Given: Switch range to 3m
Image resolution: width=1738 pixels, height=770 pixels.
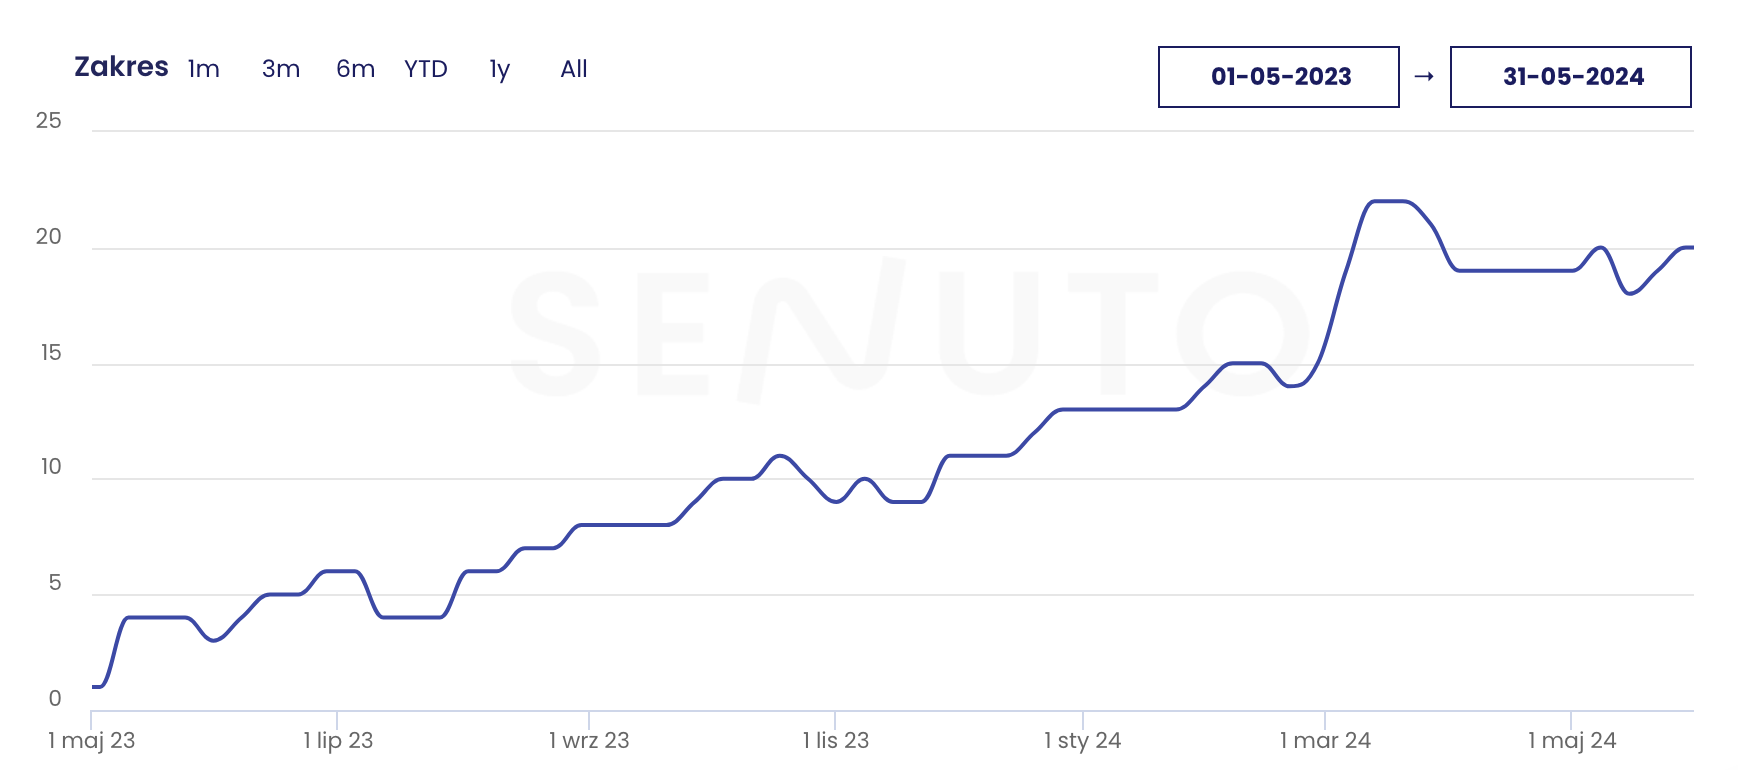Looking at the screenshot, I should pos(281,69).
